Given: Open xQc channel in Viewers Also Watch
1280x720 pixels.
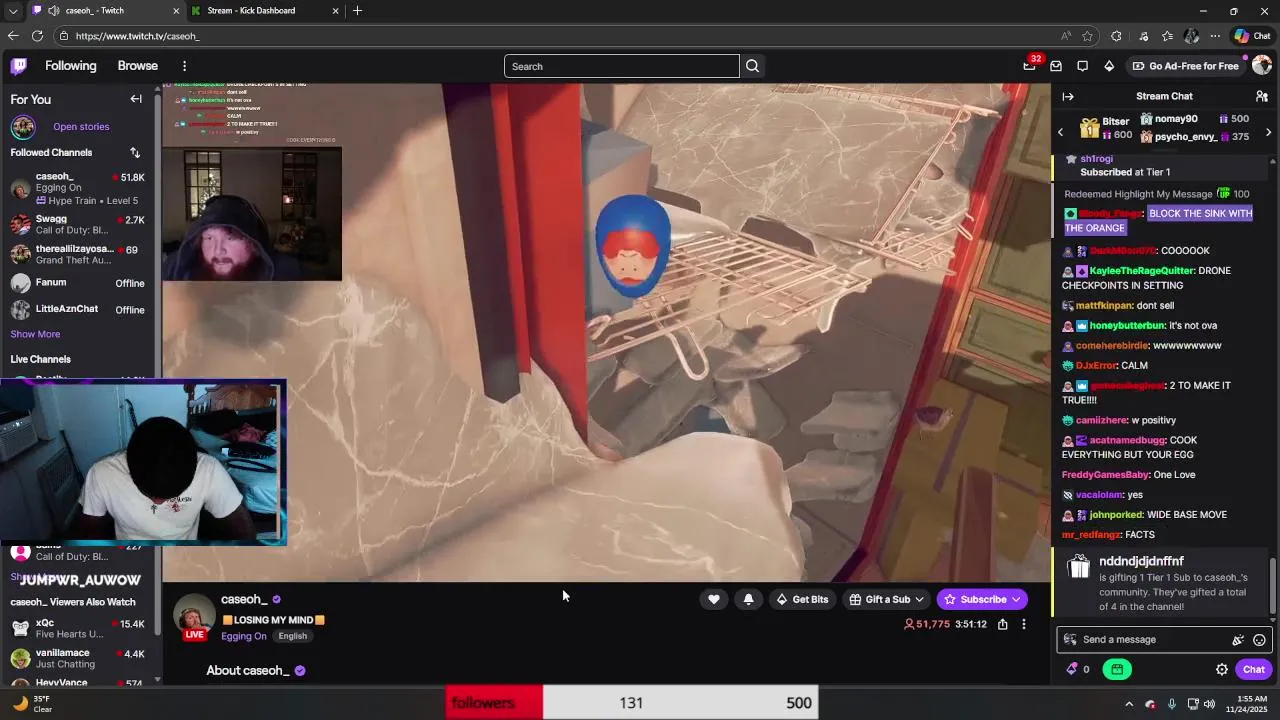Looking at the screenshot, I should 78,628.
